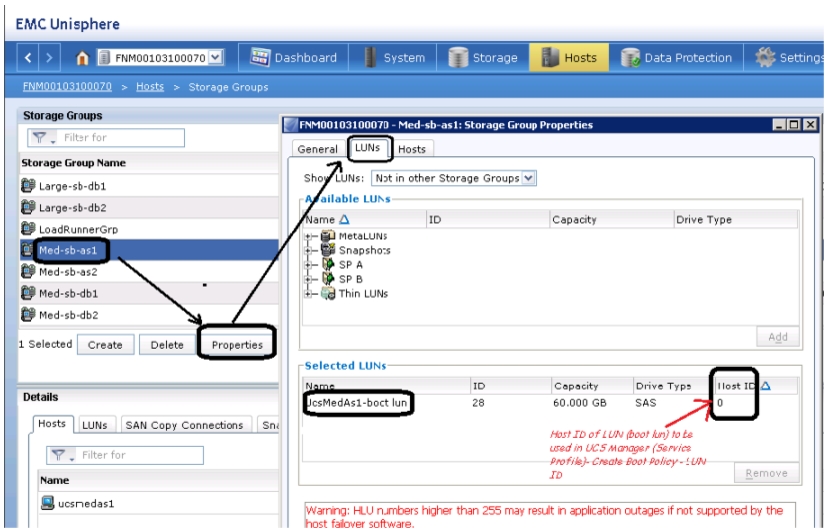Click the 60.000 GB capacity cell
825x531 pixels.
point(580,403)
